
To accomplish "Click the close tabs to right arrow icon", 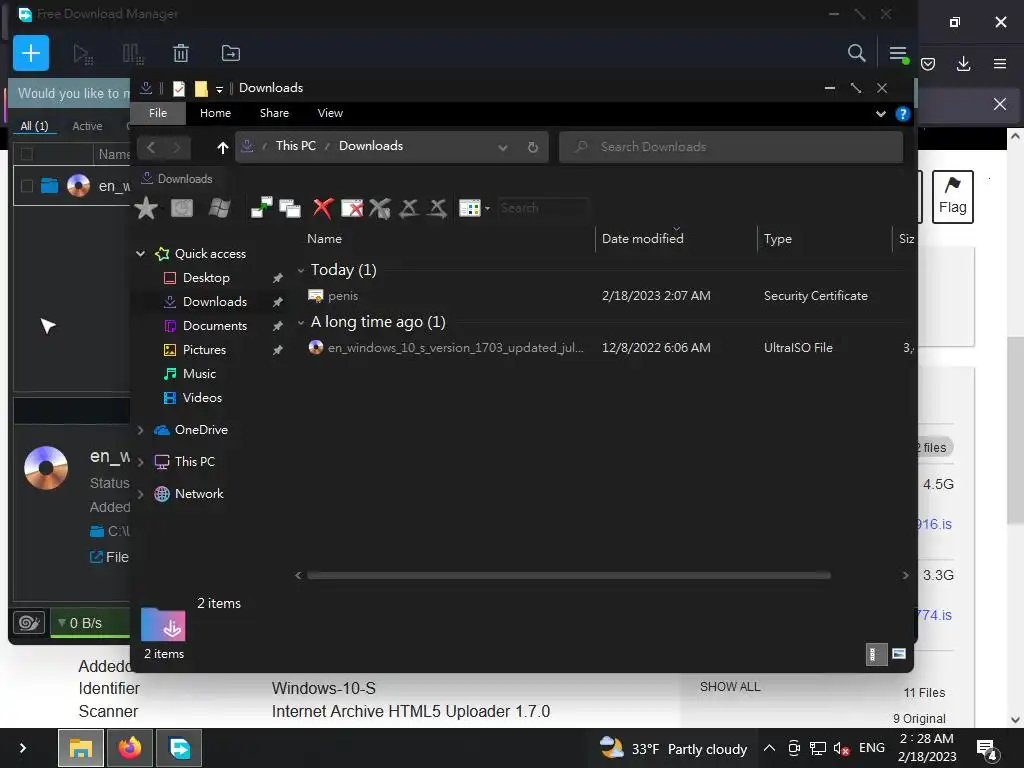I will point(438,208).
